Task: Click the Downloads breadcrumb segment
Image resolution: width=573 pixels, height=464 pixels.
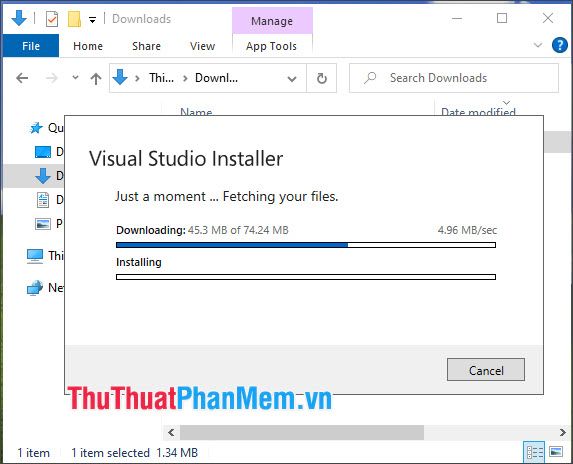Action: point(216,78)
